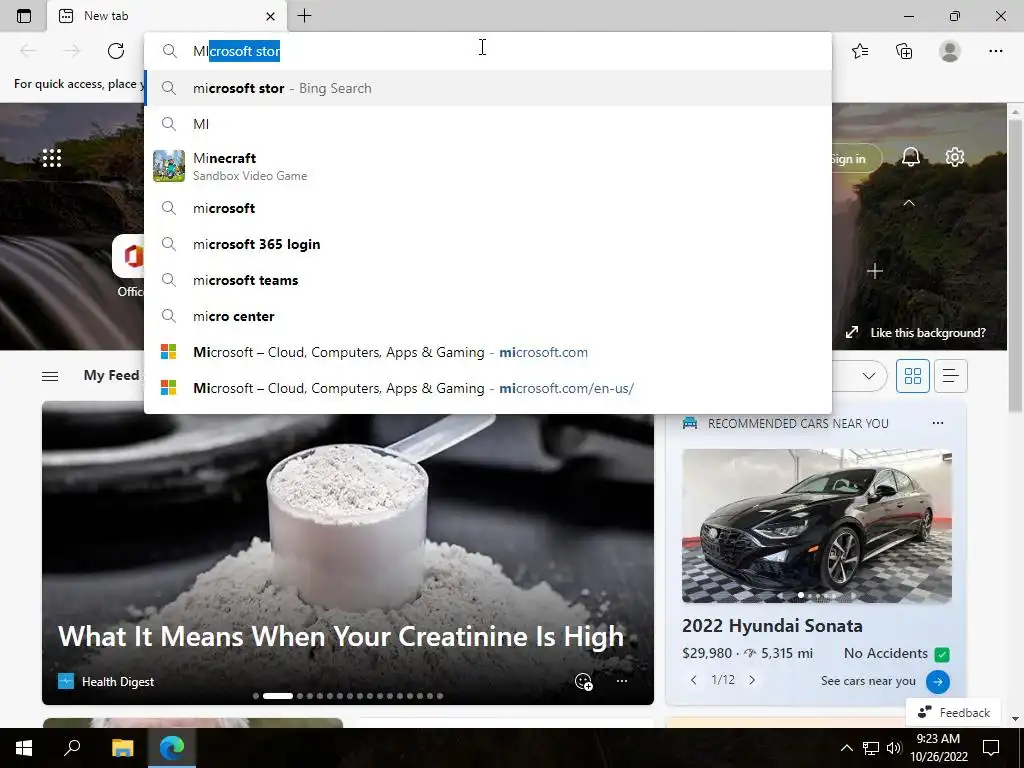Click the Edge taskbar icon

click(x=172, y=748)
